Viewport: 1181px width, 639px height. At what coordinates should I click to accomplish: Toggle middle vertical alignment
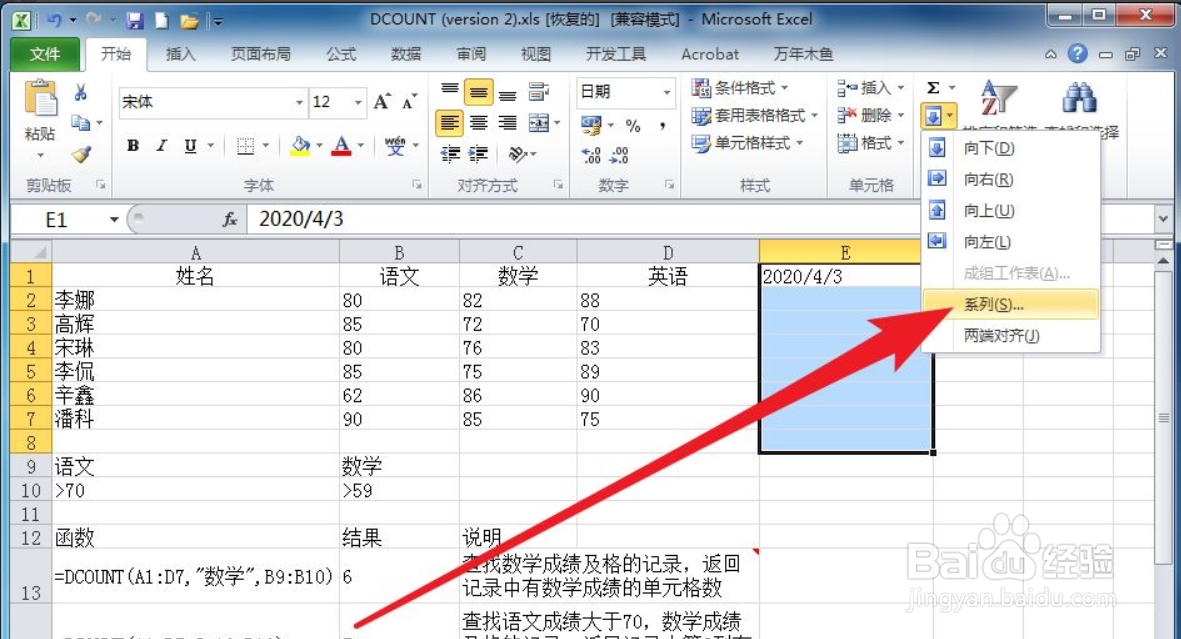pyautogui.click(x=478, y=92)
